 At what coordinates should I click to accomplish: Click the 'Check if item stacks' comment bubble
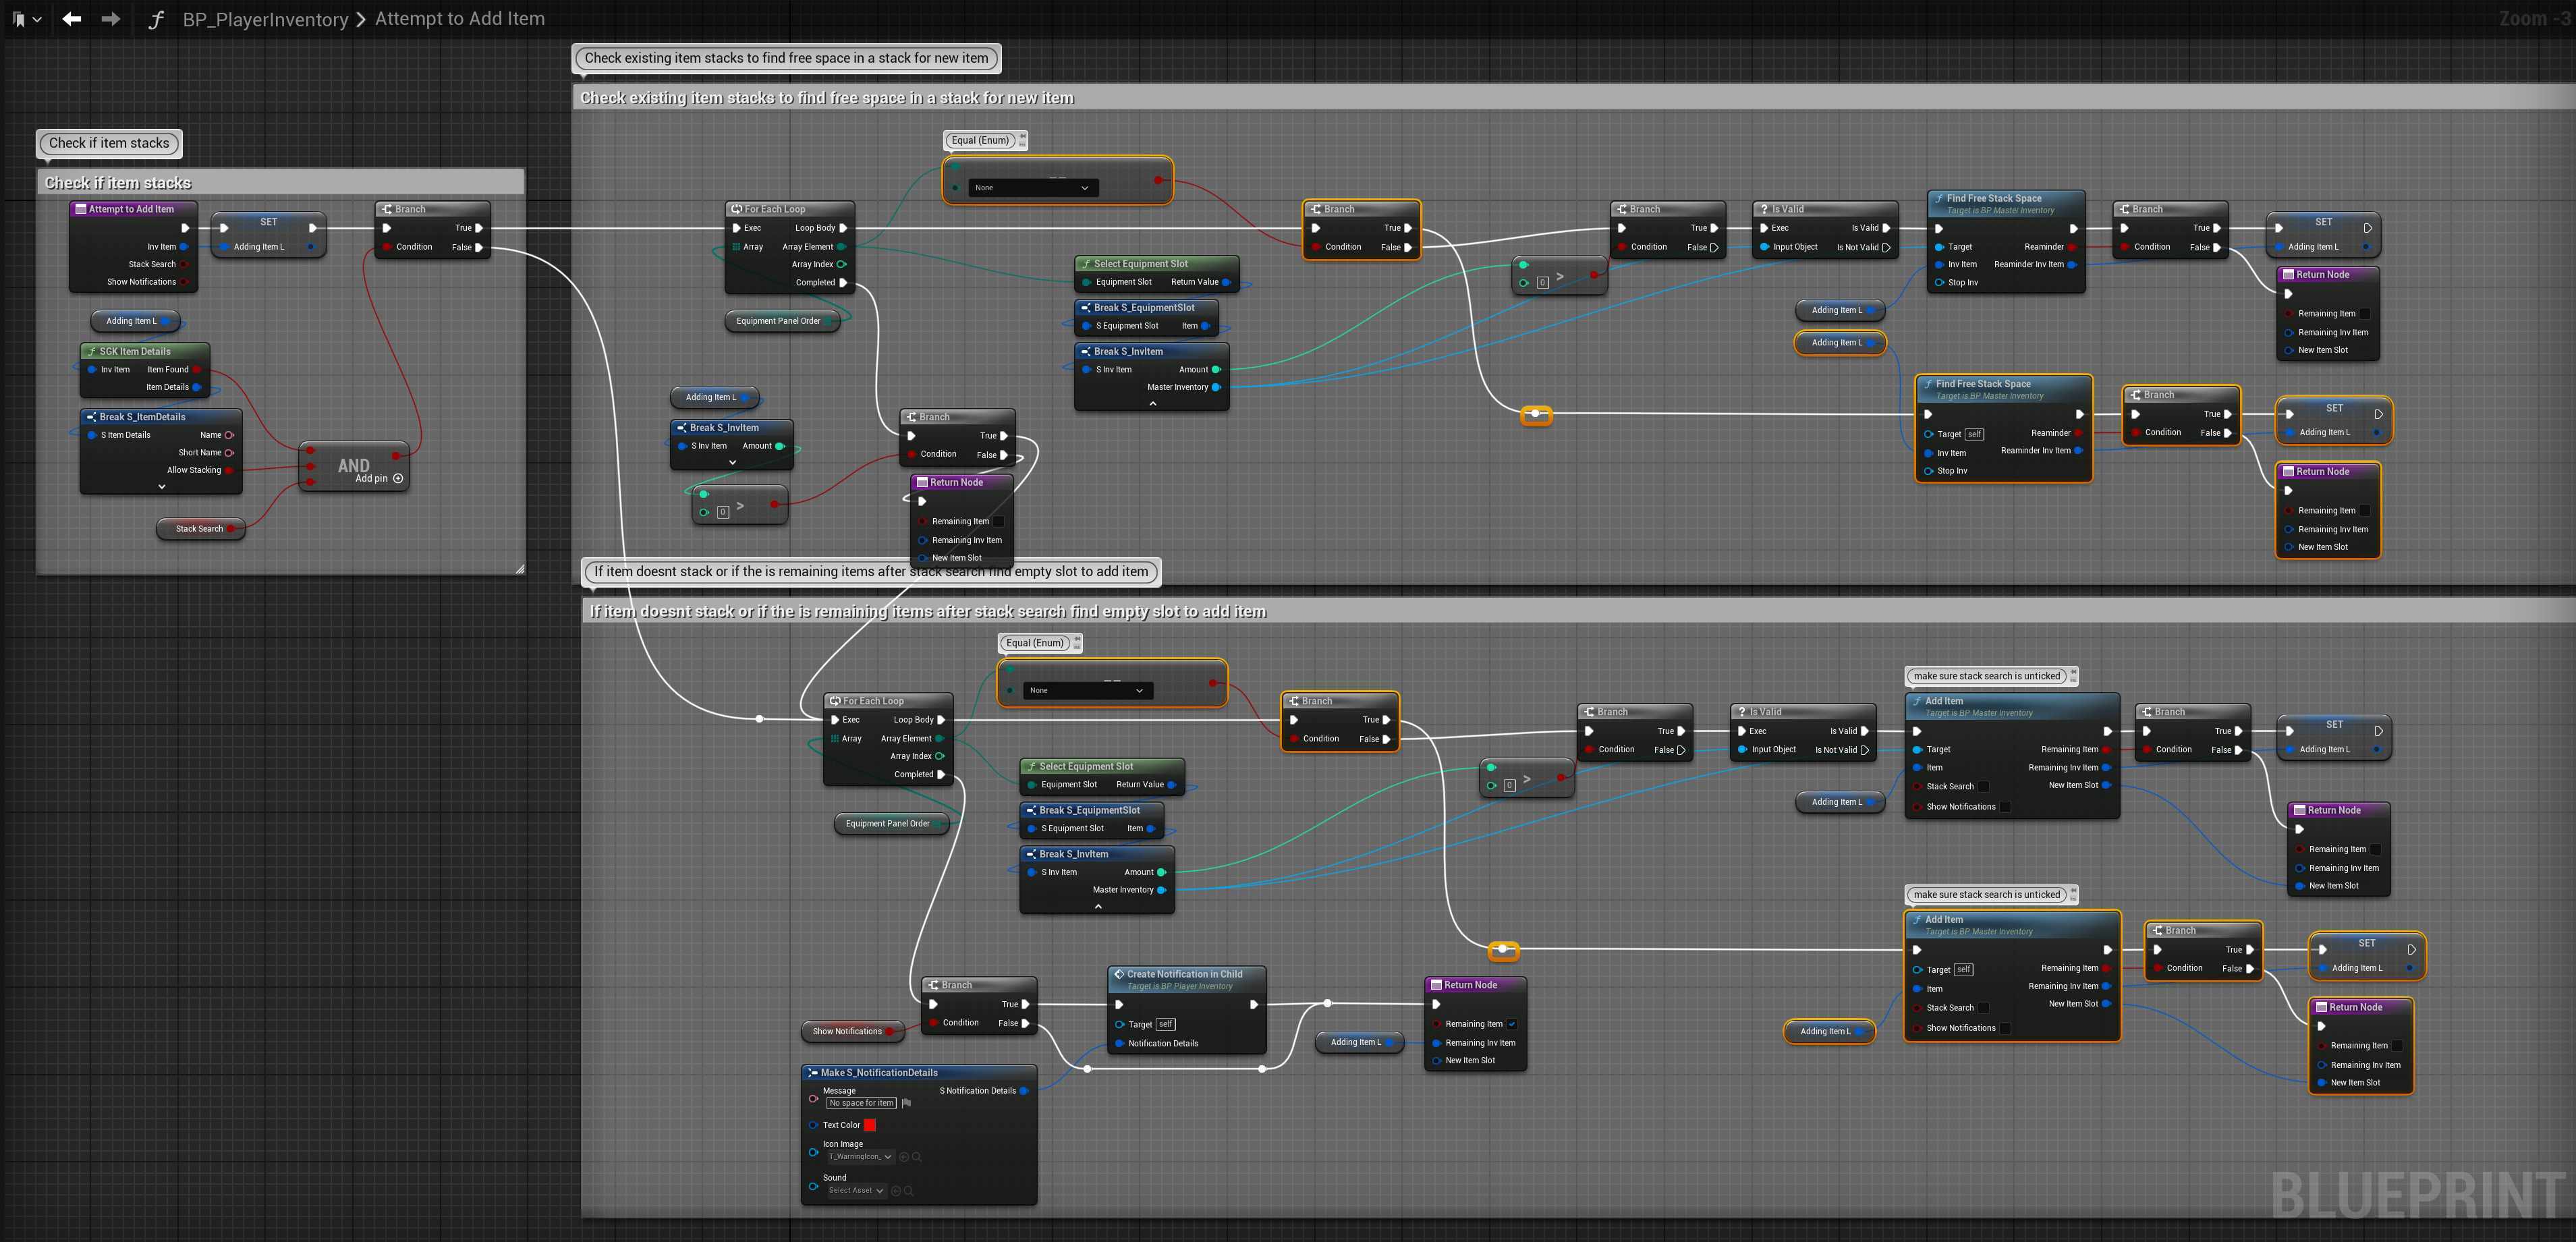[x=109, y=143]
